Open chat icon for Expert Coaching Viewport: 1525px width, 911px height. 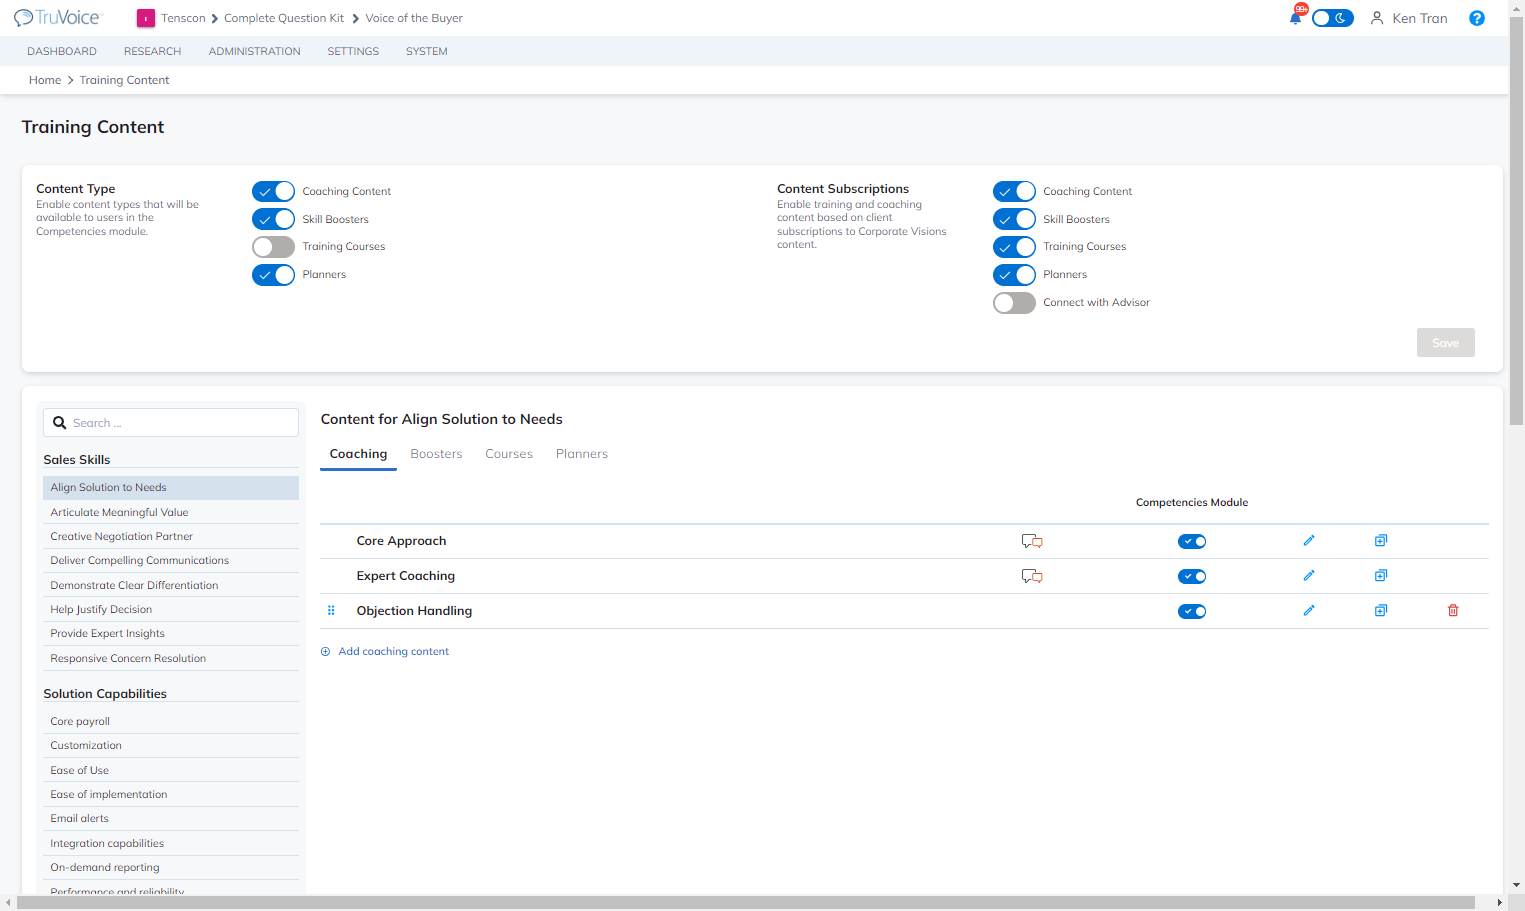(1032, 576)
